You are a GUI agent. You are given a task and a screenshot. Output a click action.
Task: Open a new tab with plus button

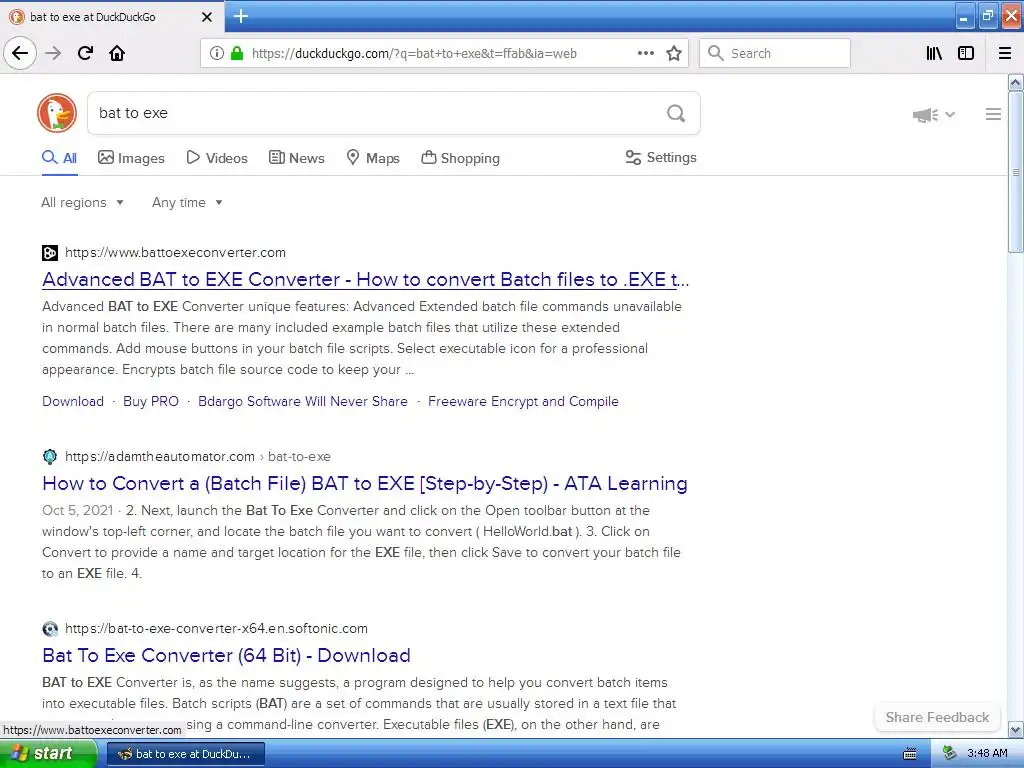click(x=240, y=16)
